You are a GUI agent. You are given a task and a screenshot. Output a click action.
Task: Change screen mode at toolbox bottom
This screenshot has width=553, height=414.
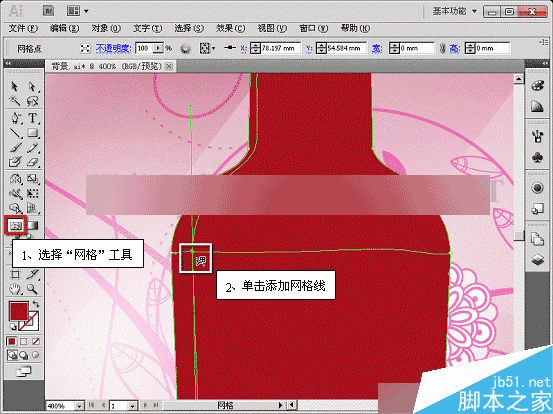(24, 371)
